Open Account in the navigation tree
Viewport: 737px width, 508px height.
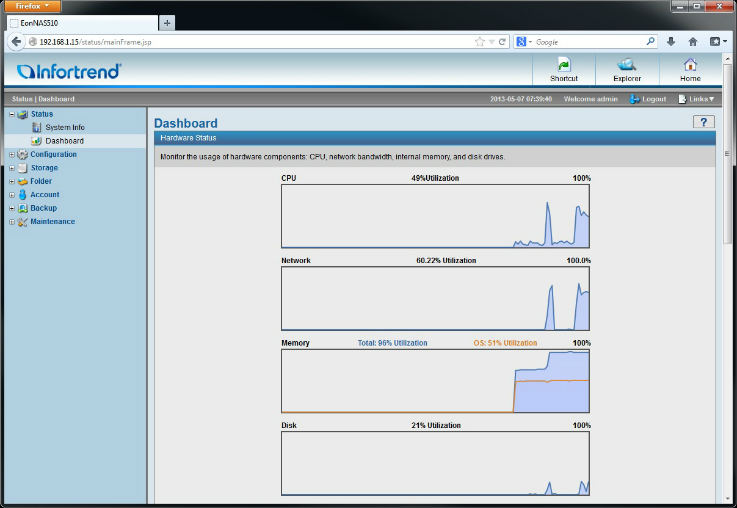coord(45,195)
